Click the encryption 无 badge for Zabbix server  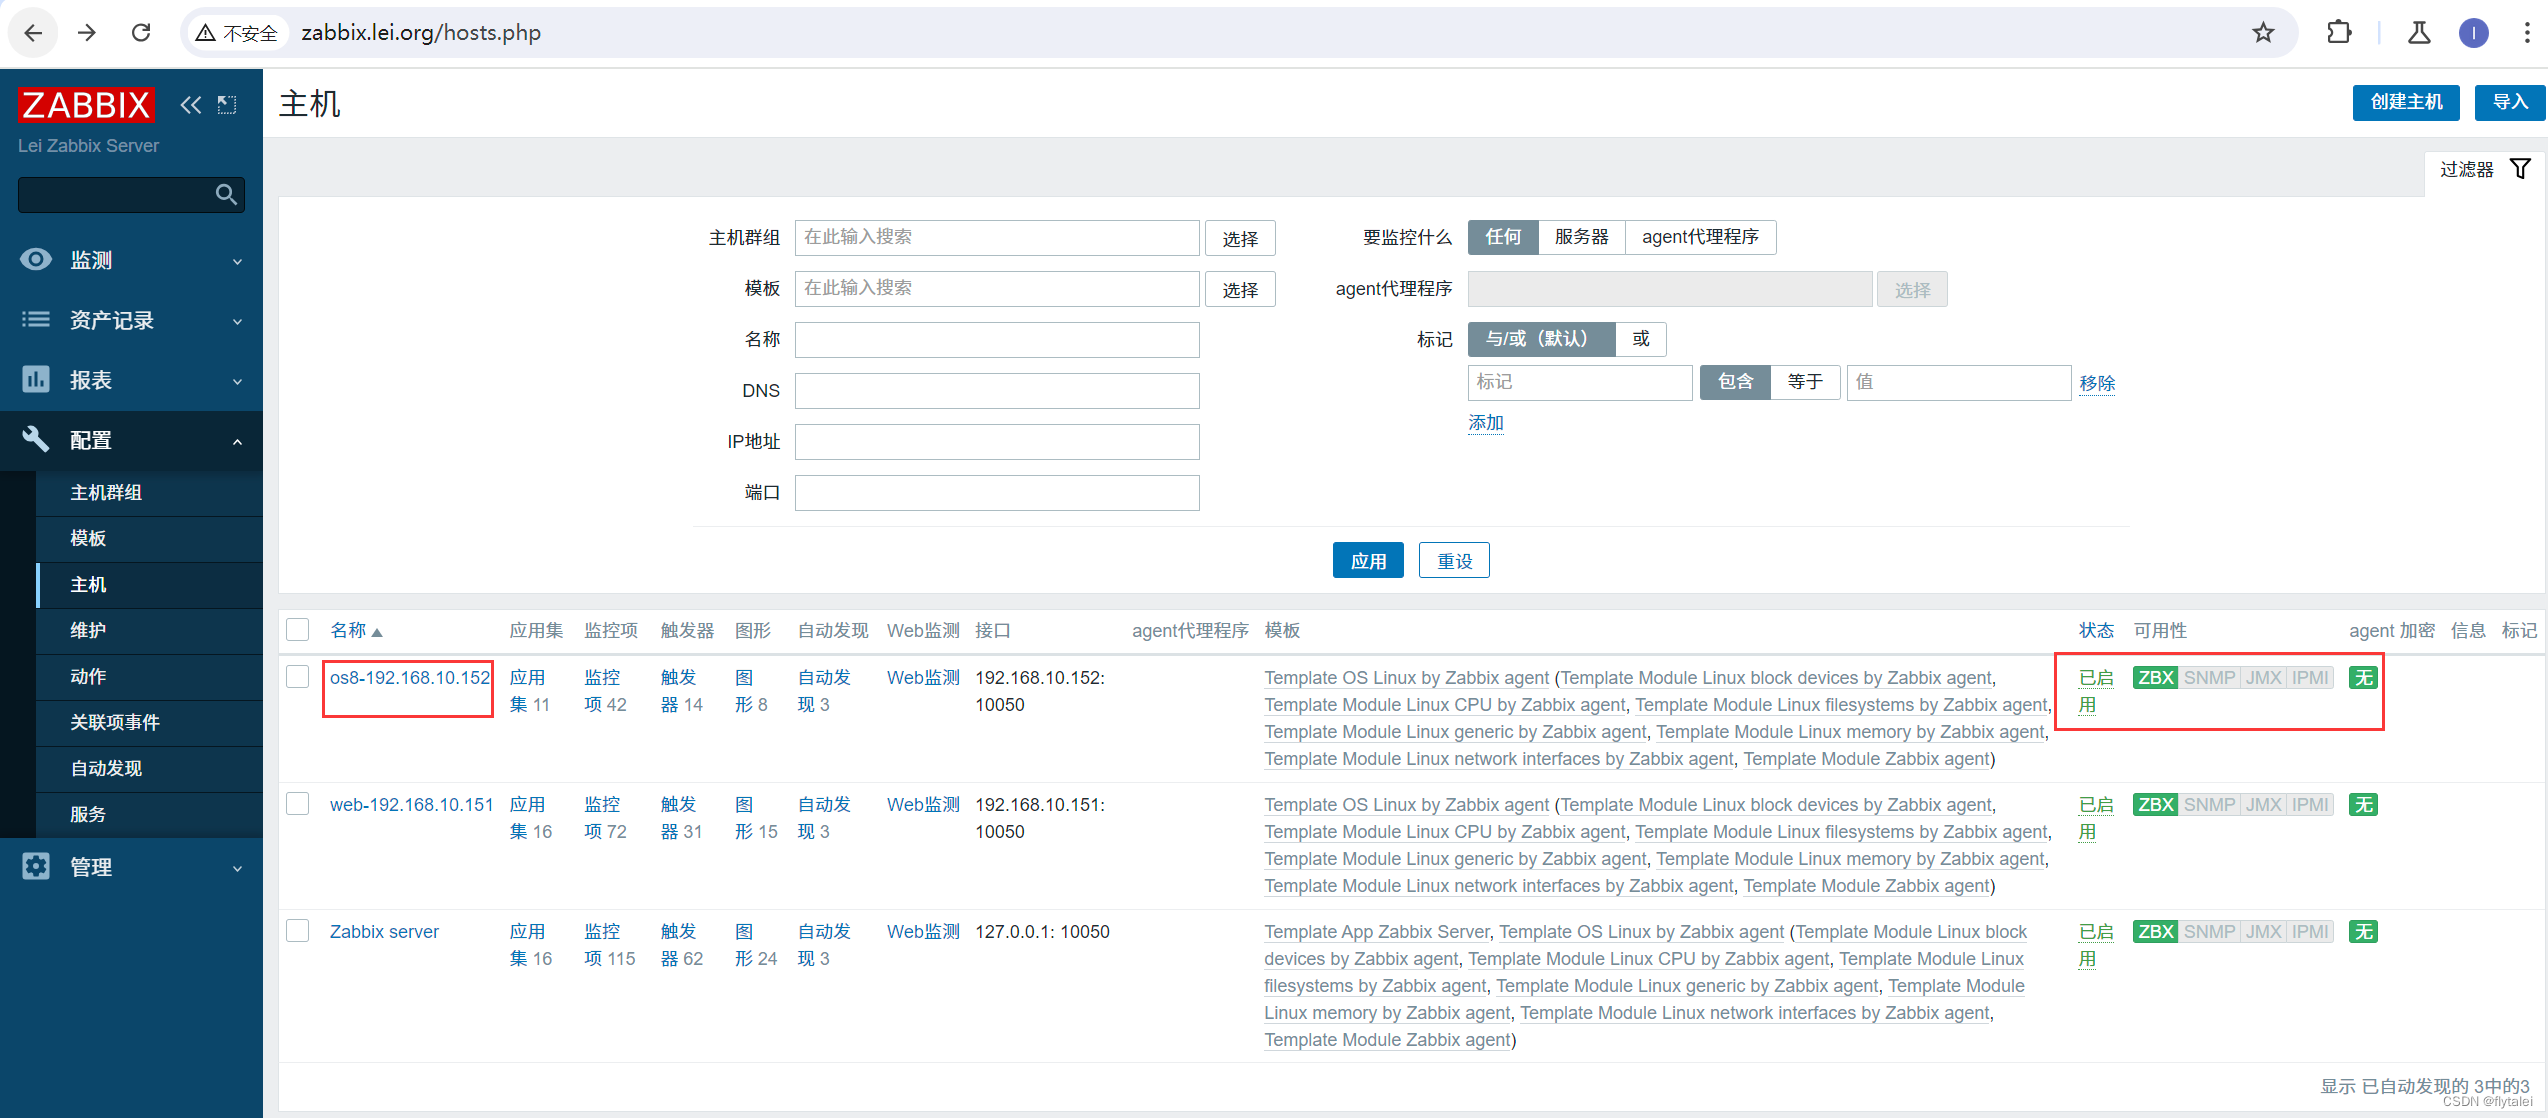click(2363, 932)
